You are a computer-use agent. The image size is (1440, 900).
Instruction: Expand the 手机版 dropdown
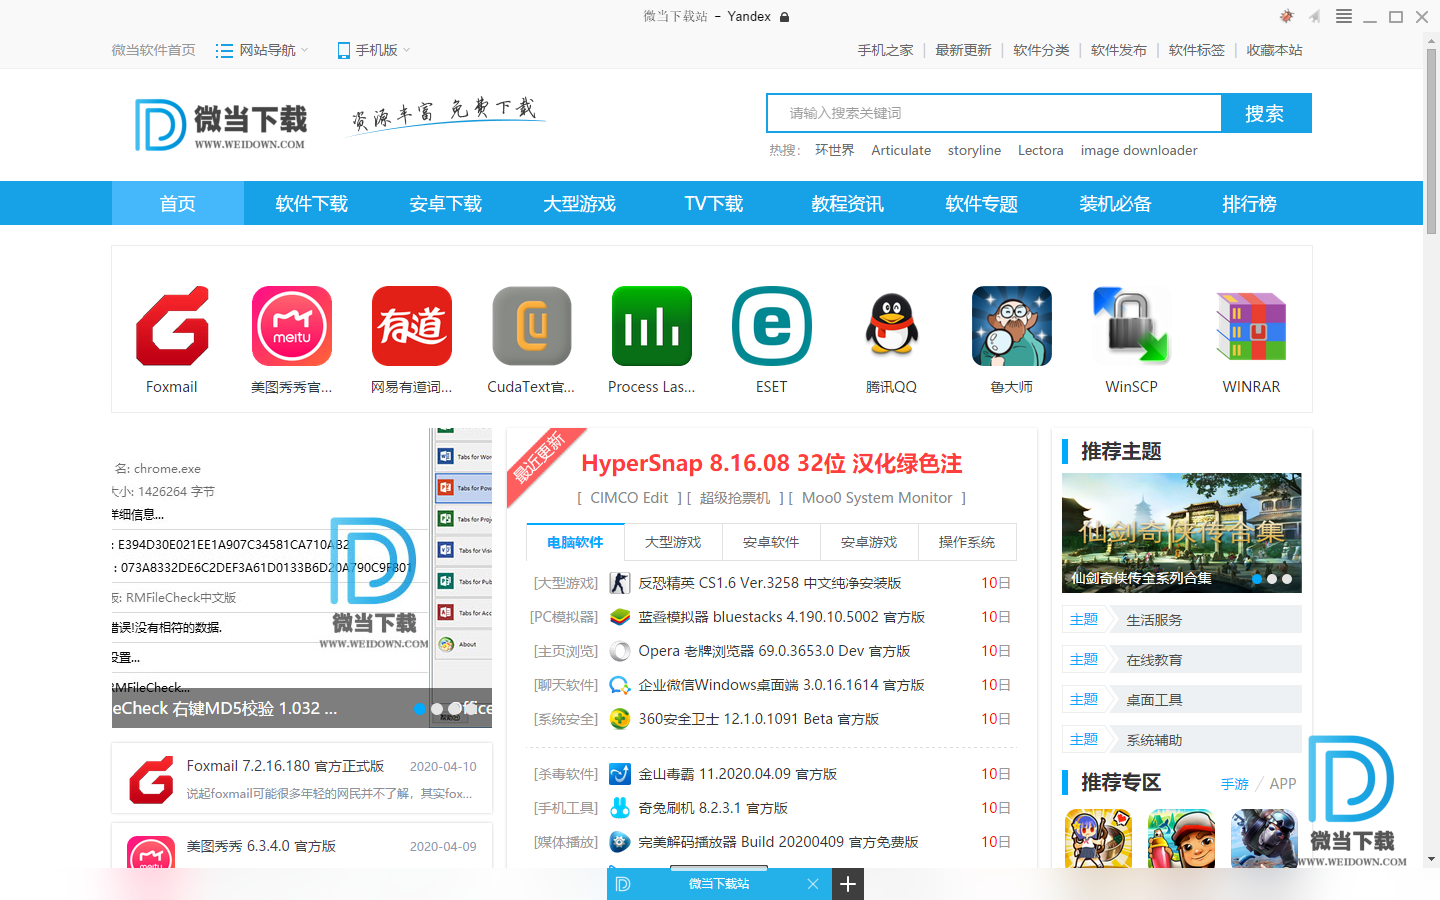pyautogui.click(x=374, y=50)
